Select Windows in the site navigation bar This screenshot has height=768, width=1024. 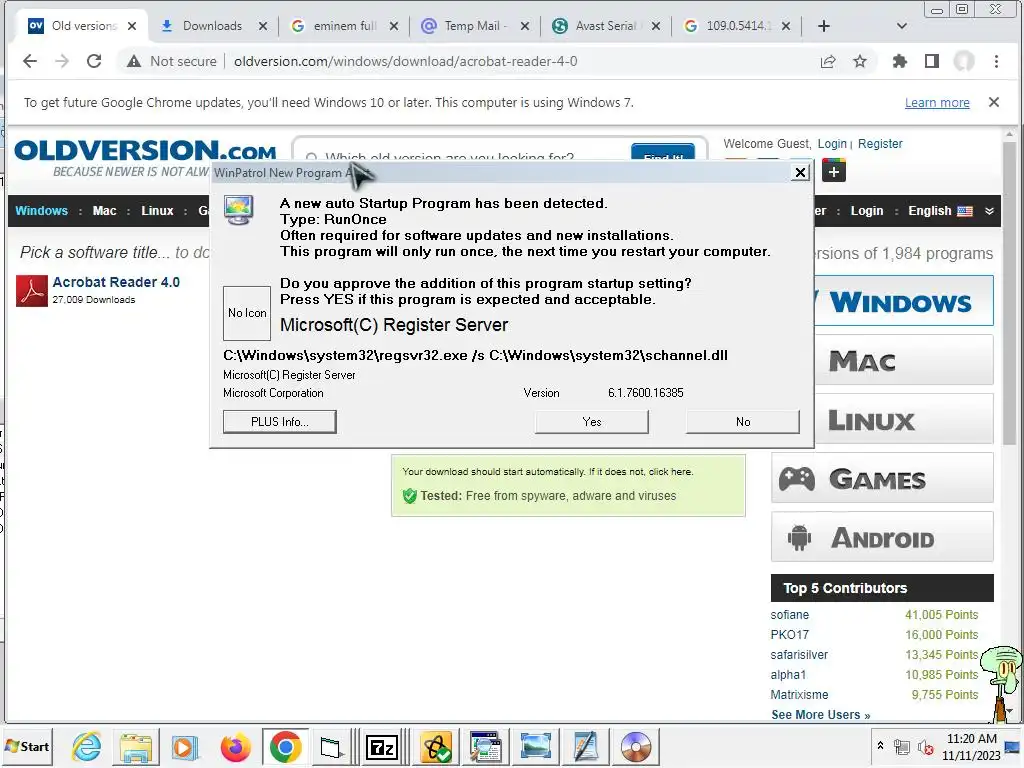(x=41, y=211)
